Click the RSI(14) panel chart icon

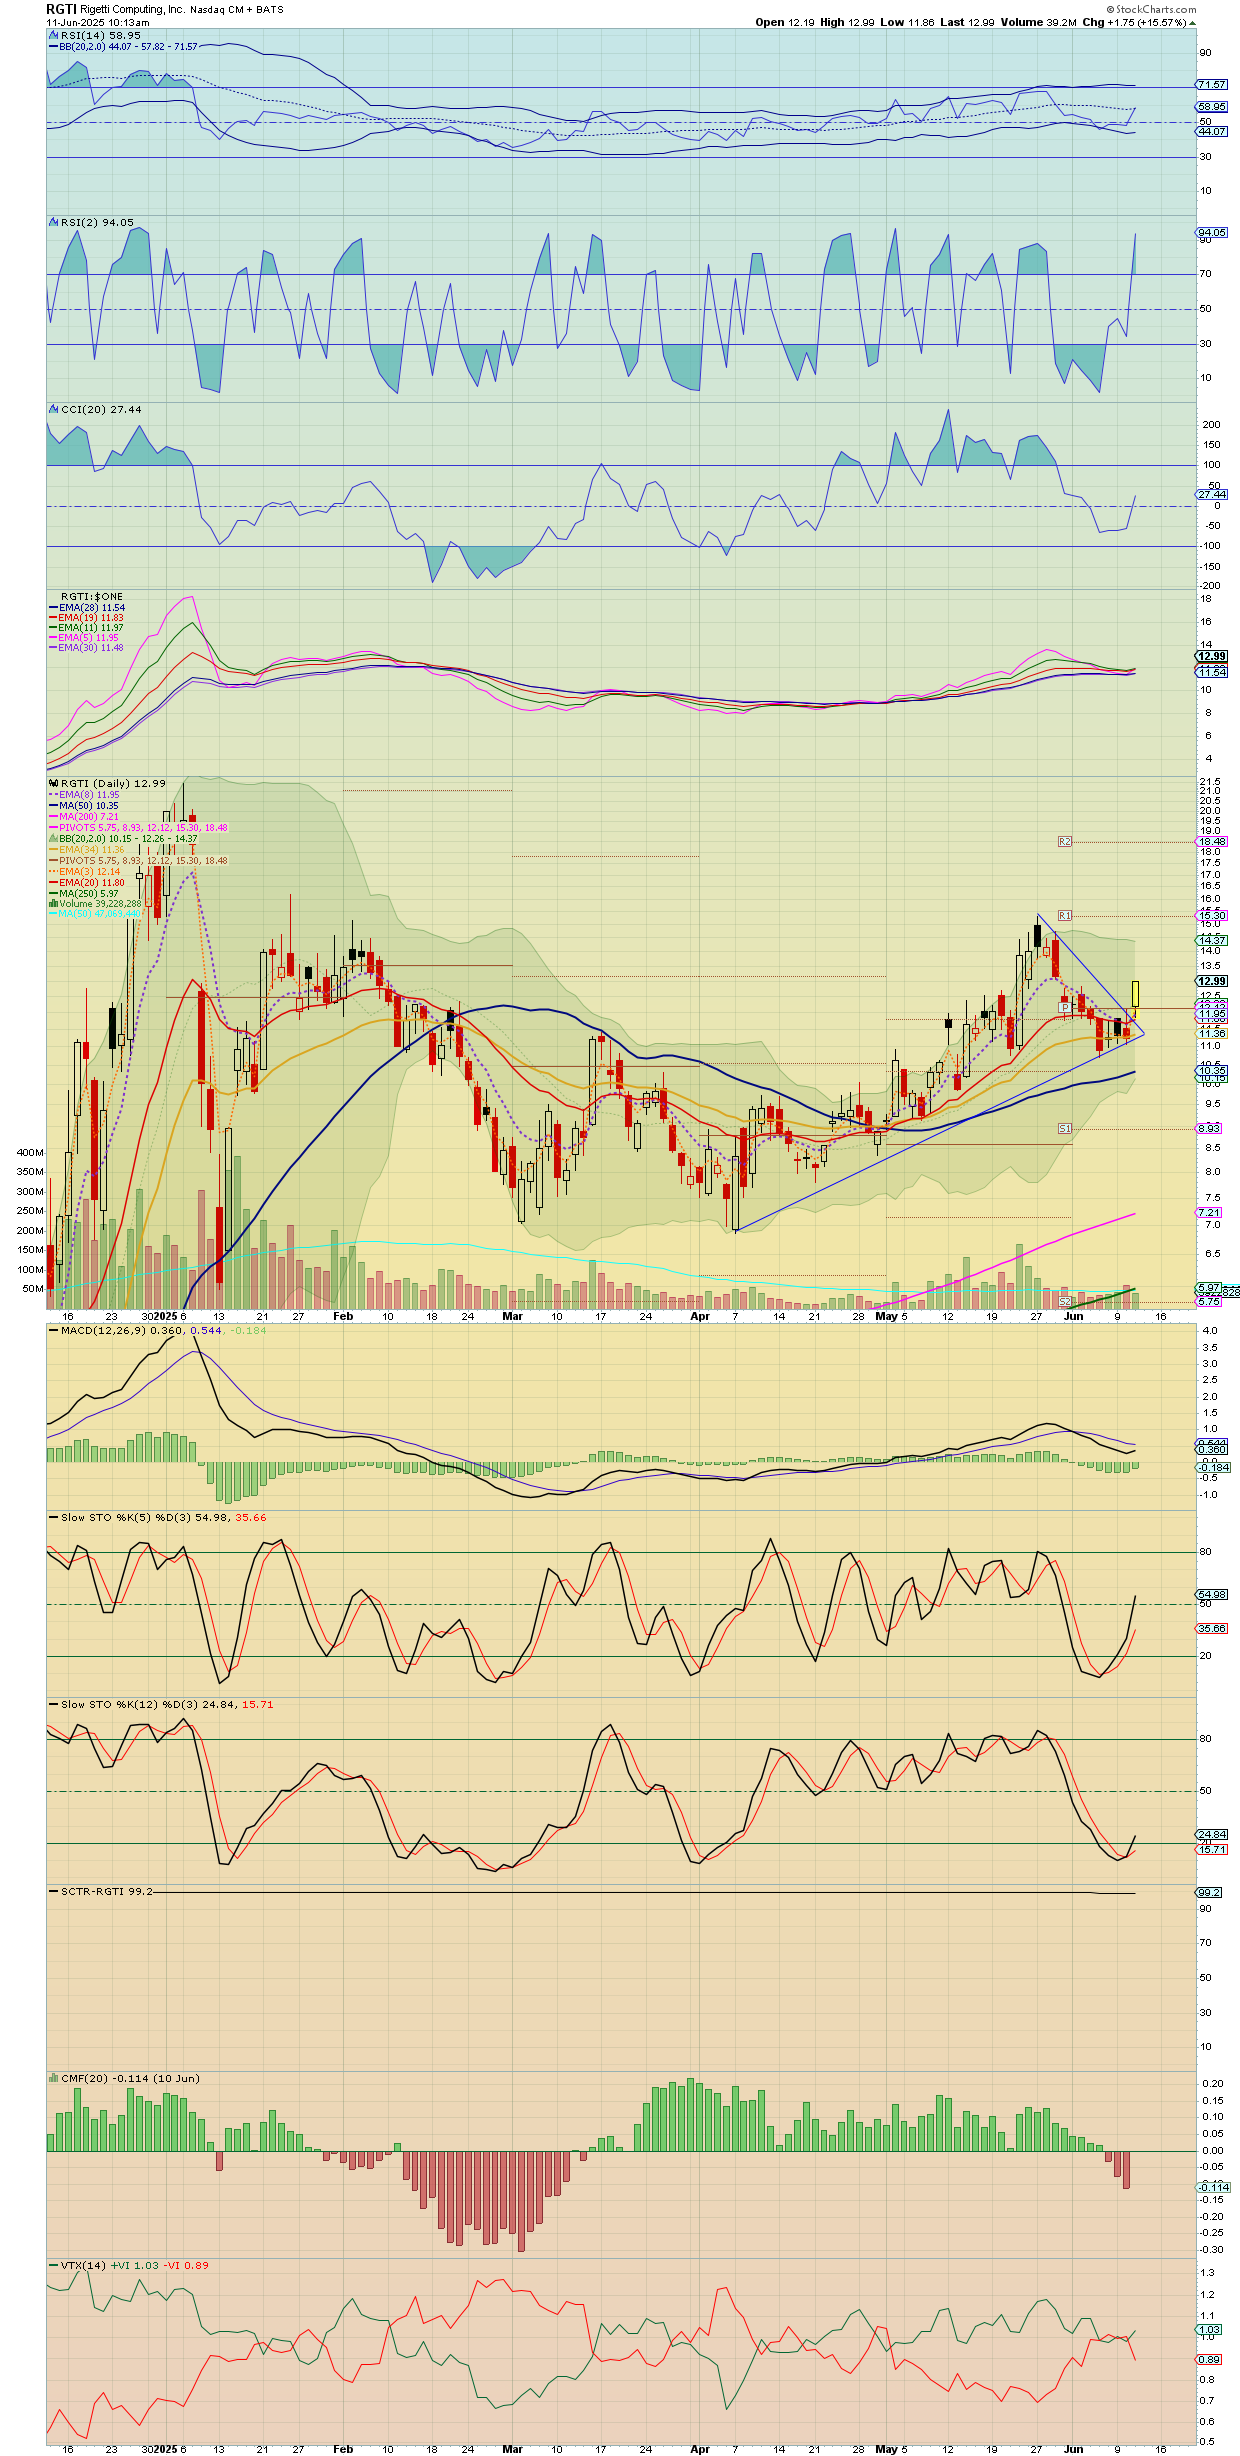point(54,35)
